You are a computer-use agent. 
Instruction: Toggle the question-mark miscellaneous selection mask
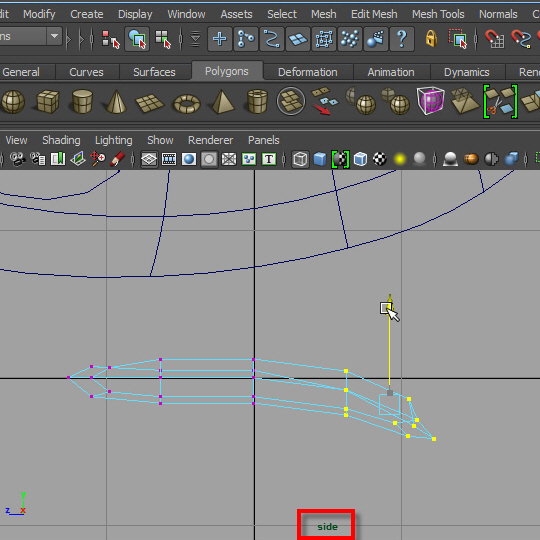tap(402, 39)
